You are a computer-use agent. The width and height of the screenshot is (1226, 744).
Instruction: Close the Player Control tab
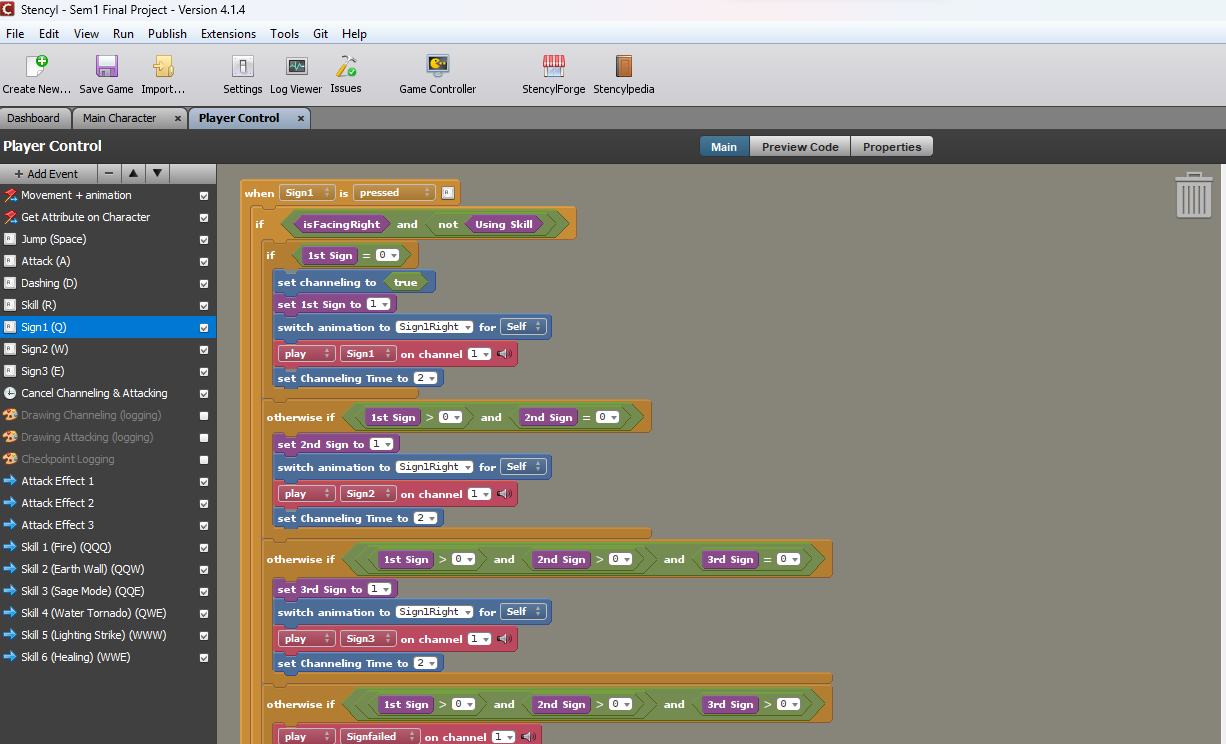(x=300, y=118)
